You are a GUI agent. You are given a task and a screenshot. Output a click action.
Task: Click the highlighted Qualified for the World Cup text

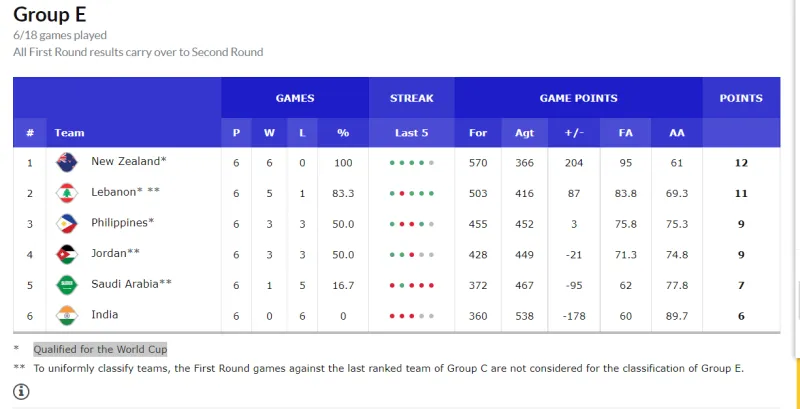tap(100, 349)
